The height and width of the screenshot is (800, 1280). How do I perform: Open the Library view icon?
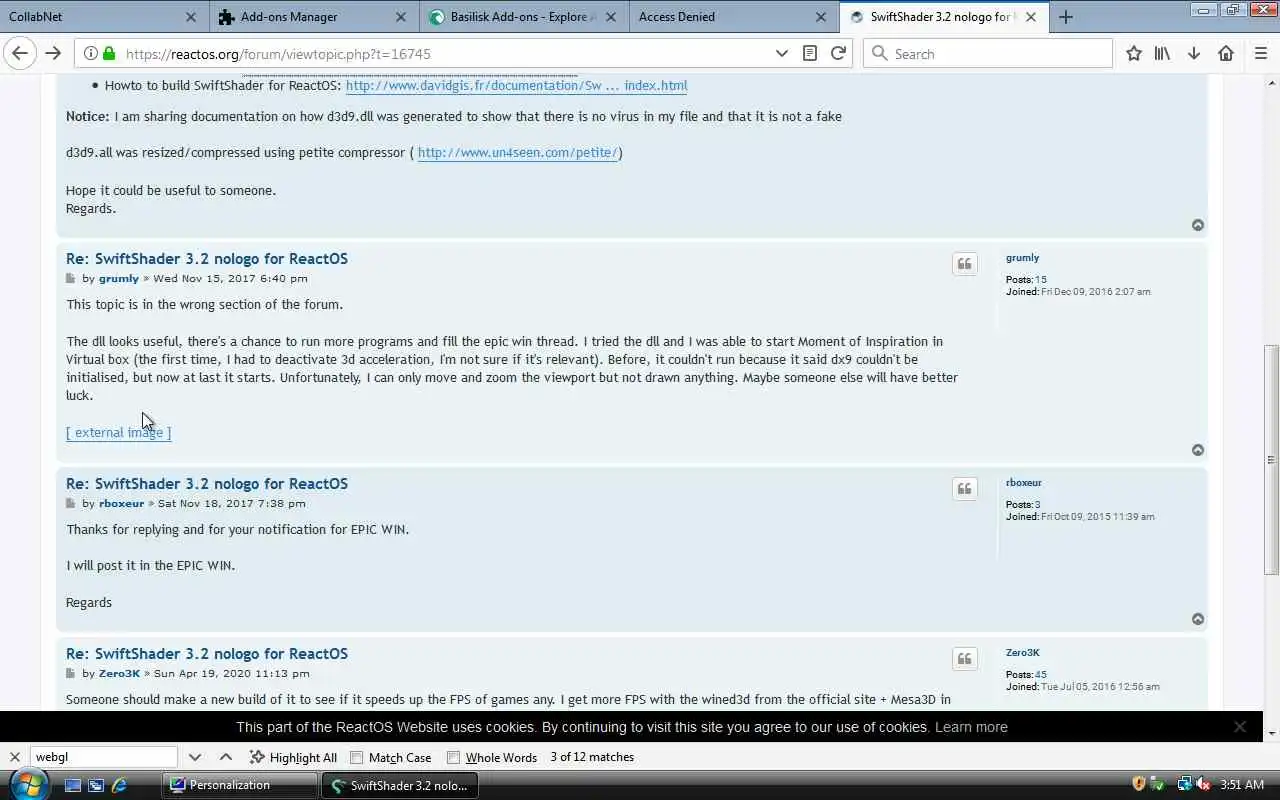(x=1162, y=53)
